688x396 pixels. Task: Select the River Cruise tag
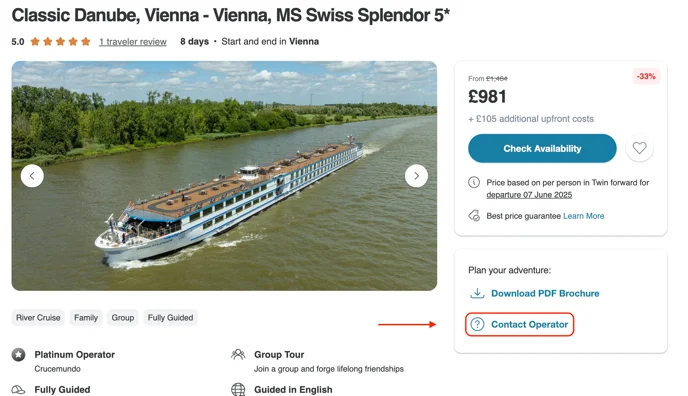click(38, 318)
